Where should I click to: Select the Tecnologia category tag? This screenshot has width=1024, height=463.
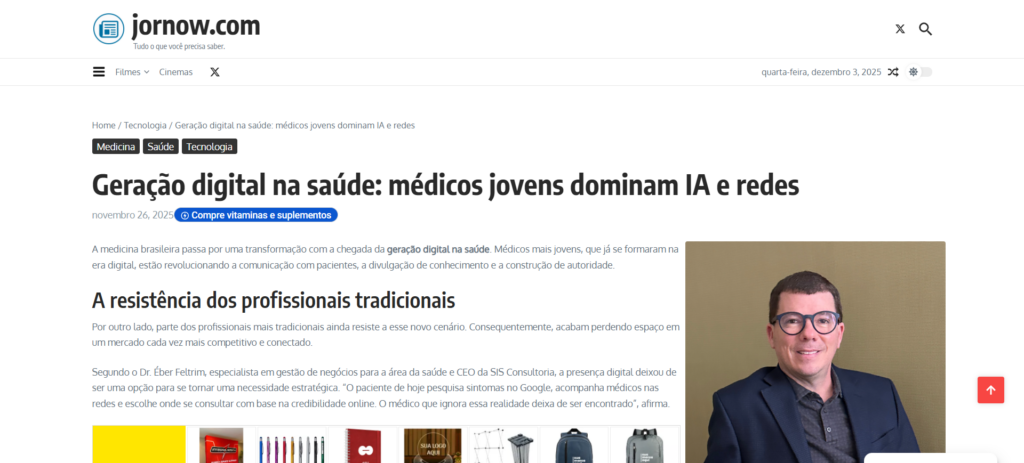point(210,146)
